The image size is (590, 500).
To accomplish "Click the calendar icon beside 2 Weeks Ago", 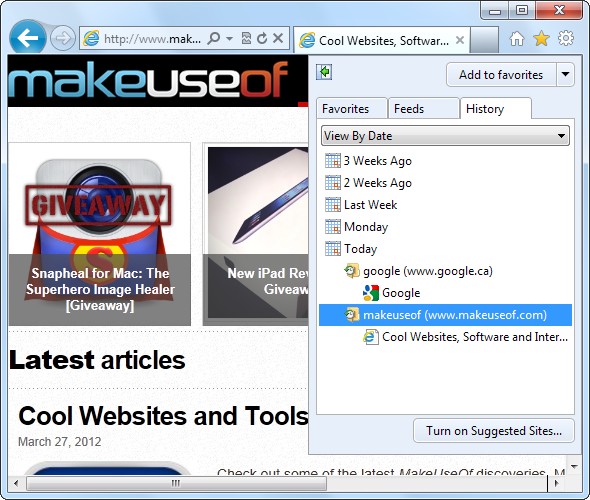I will 333,183.
